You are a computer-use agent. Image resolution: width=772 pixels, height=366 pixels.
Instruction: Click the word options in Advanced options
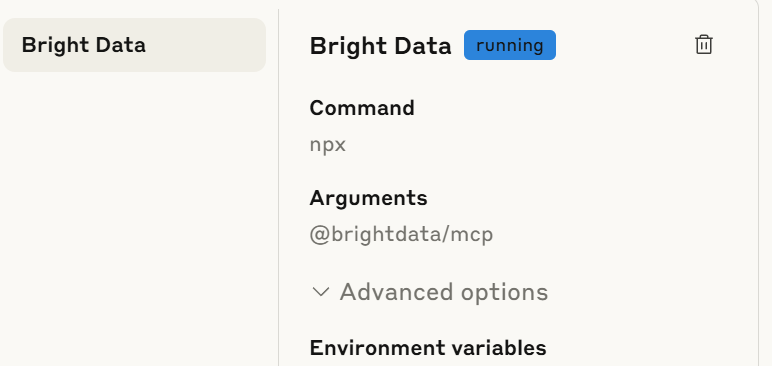click(x=504, y=293)
